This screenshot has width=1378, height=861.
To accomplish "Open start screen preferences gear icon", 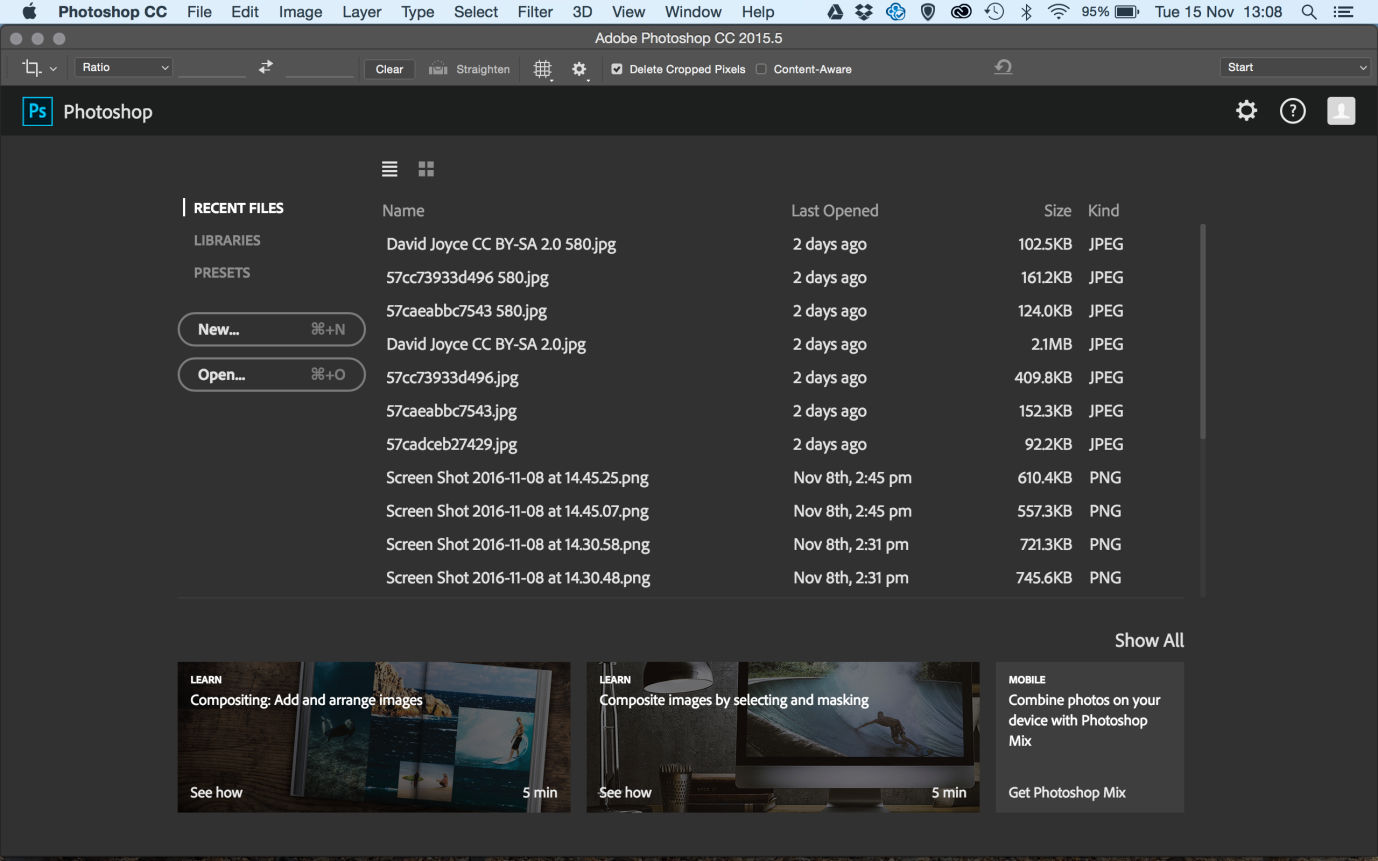I will pos(1246,111).
